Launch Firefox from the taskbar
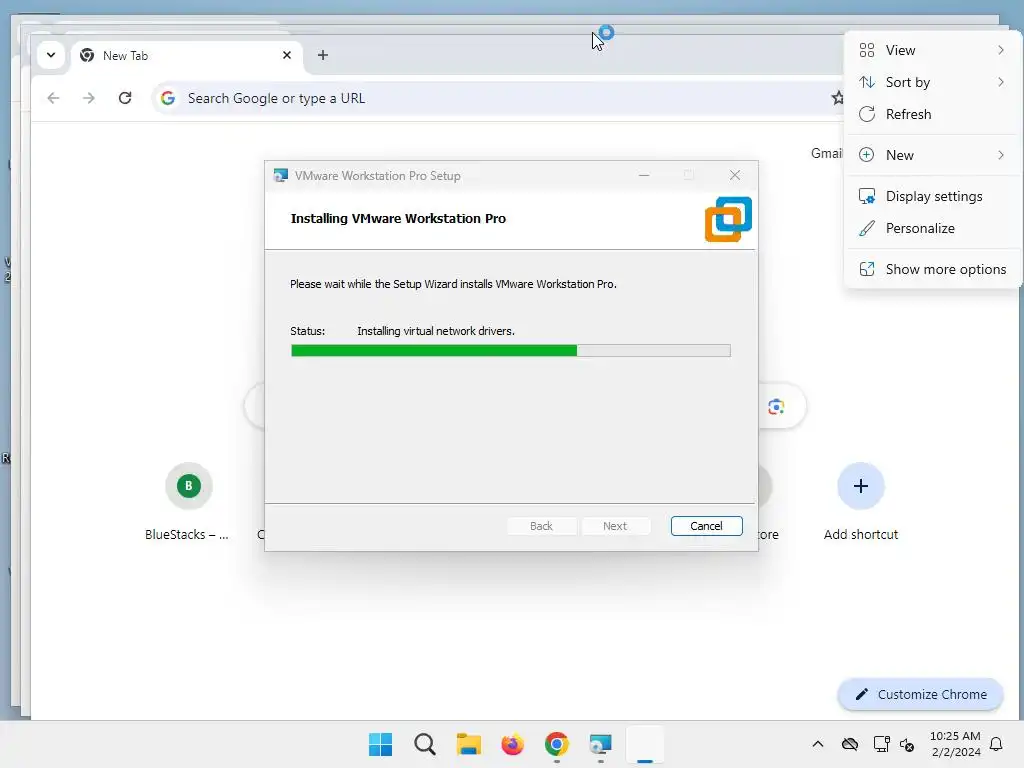Viewport: 1024px width, 768px height. coord(513,744)
